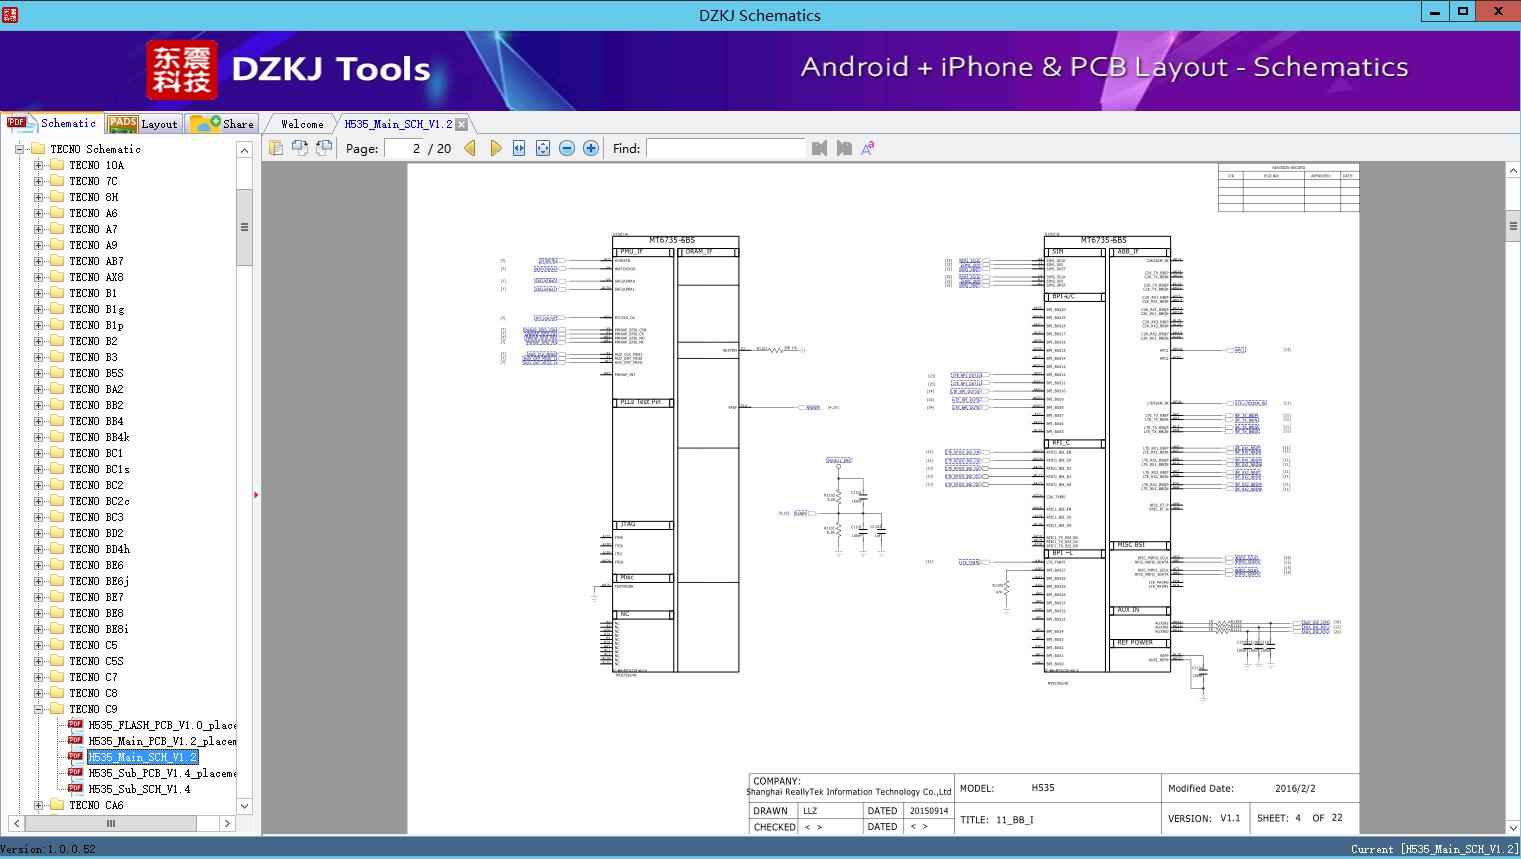The width and height of the screenshot is (1521, 859).
Task: Expand the TECNO BC2c folder
Action: pyautogui.click(x=38, y=501)
